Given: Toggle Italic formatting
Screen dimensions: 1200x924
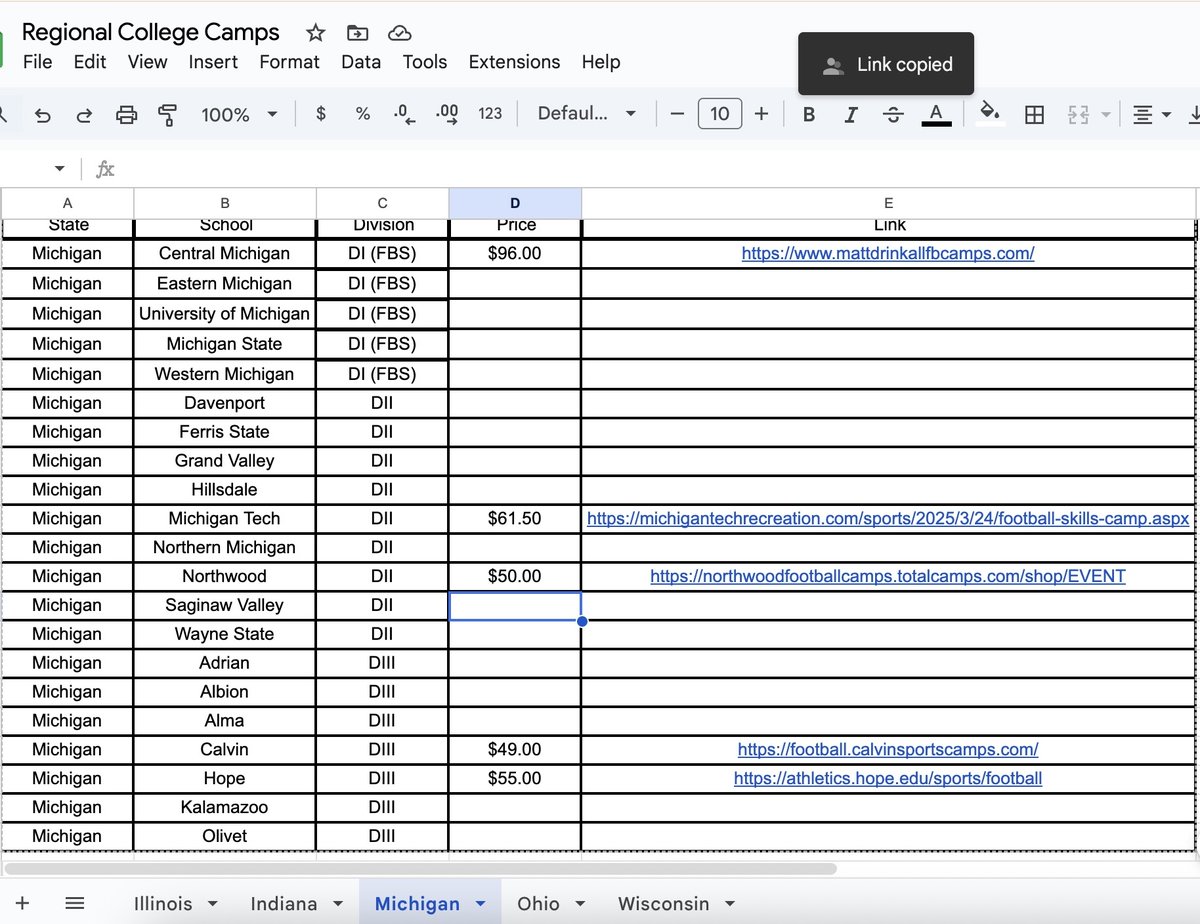Looking at the screenshot, I should click(851, 114).
